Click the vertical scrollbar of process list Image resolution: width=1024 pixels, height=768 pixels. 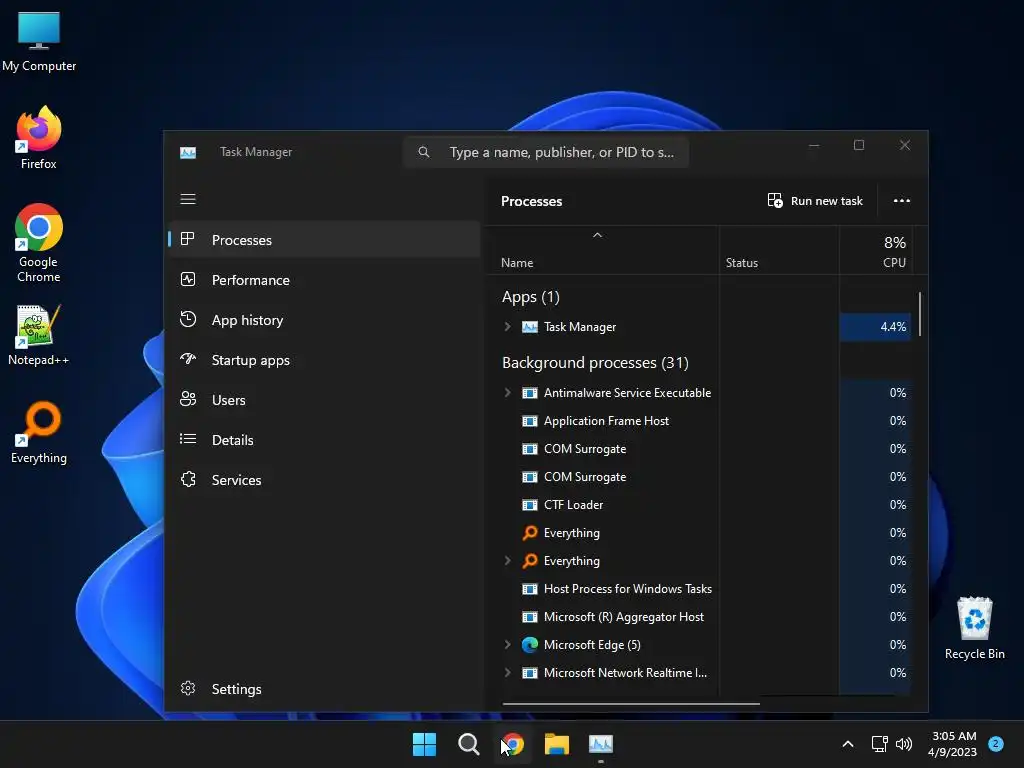[920, 313]
